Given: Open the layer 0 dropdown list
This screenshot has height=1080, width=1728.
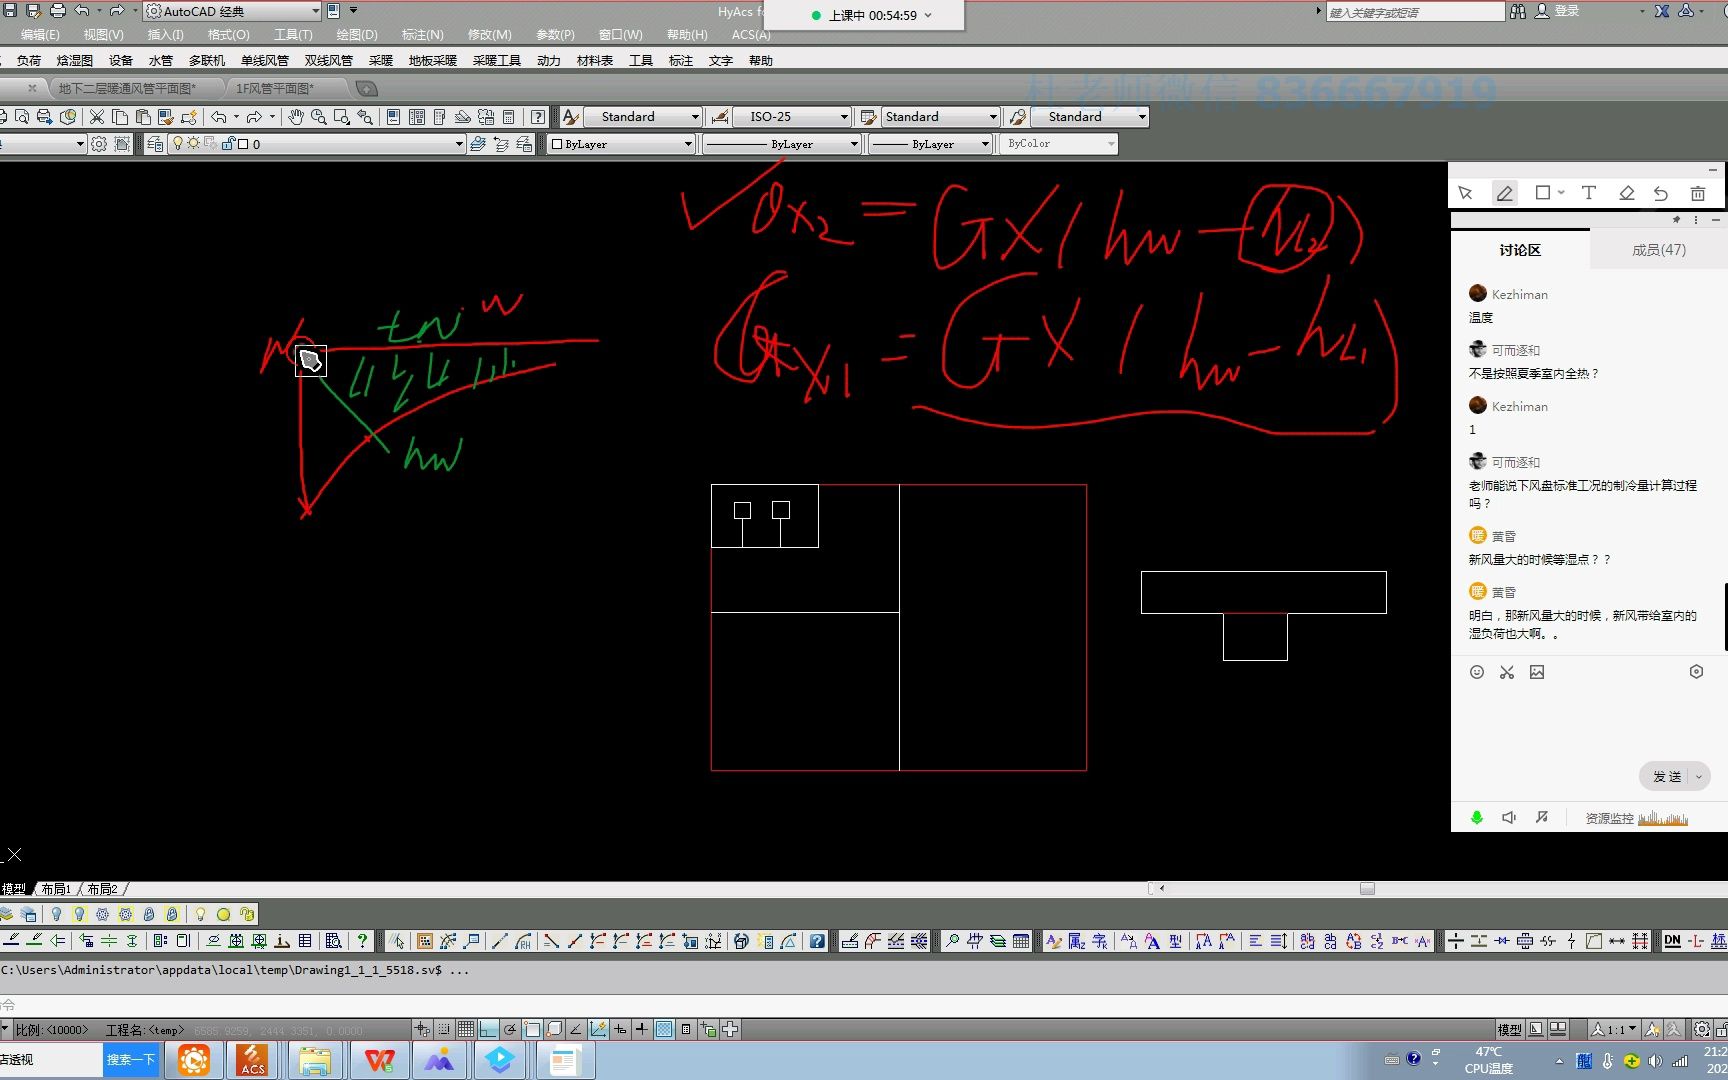Looking at the screenshot, I should point(316,144).
